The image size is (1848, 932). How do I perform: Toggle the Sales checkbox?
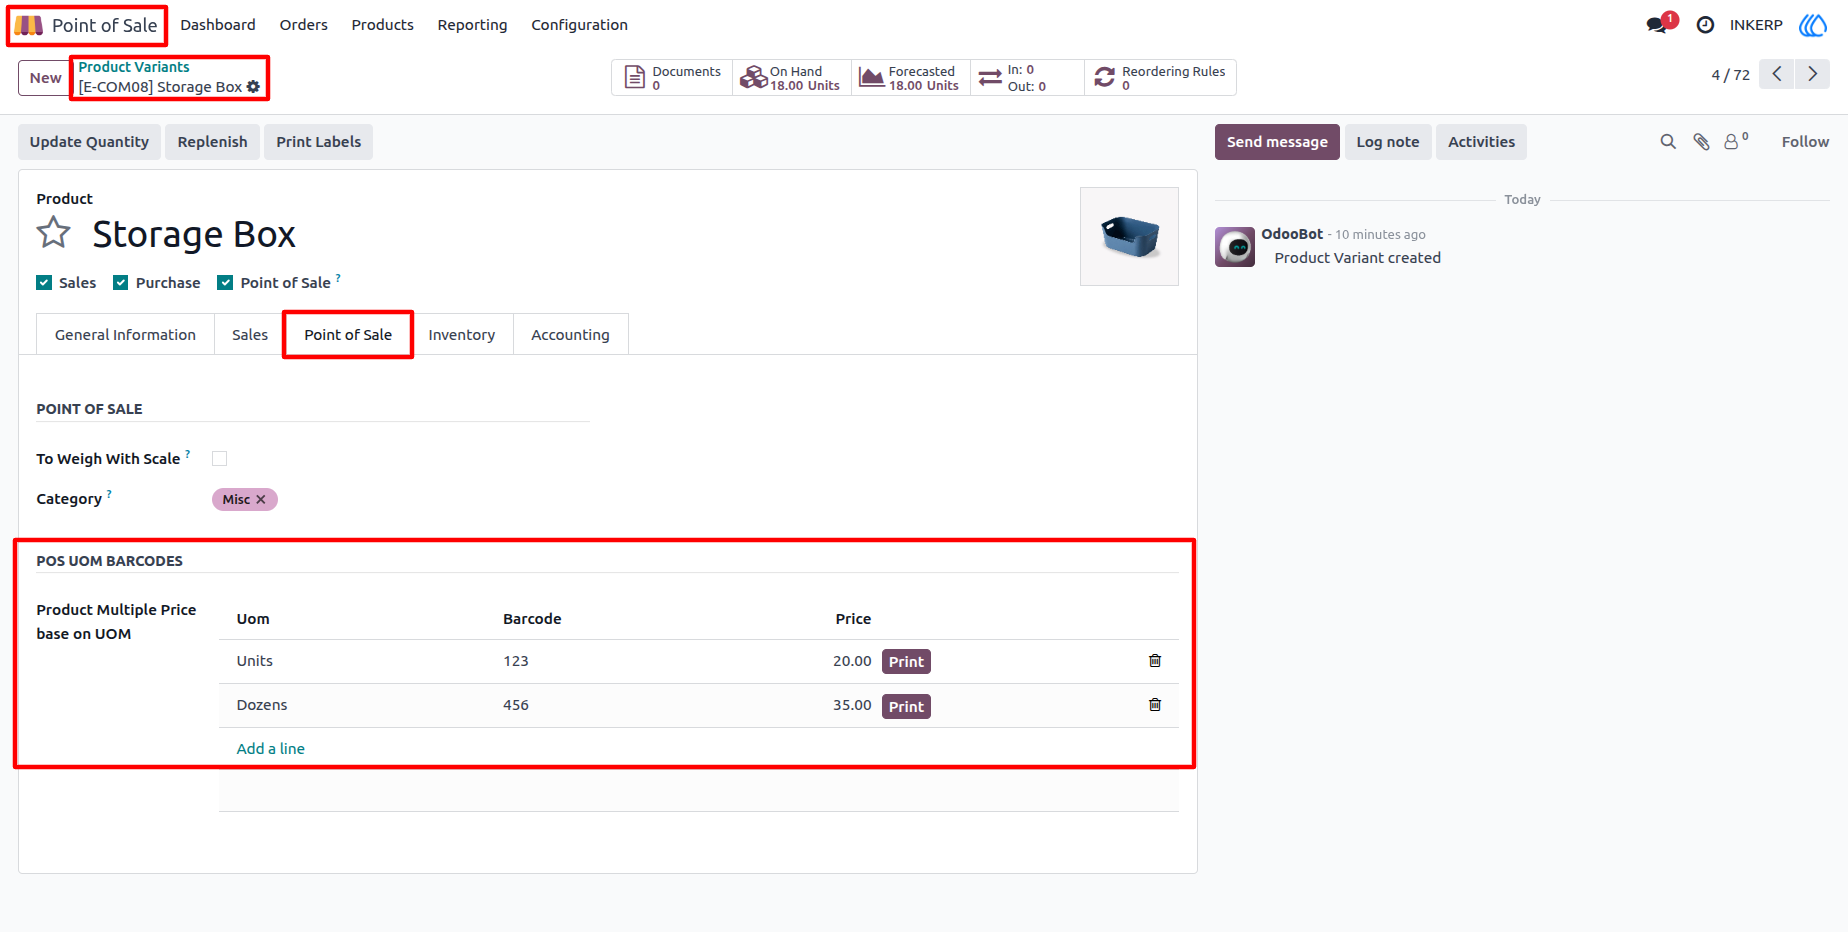pyautogui.click(x=44, y=283)
